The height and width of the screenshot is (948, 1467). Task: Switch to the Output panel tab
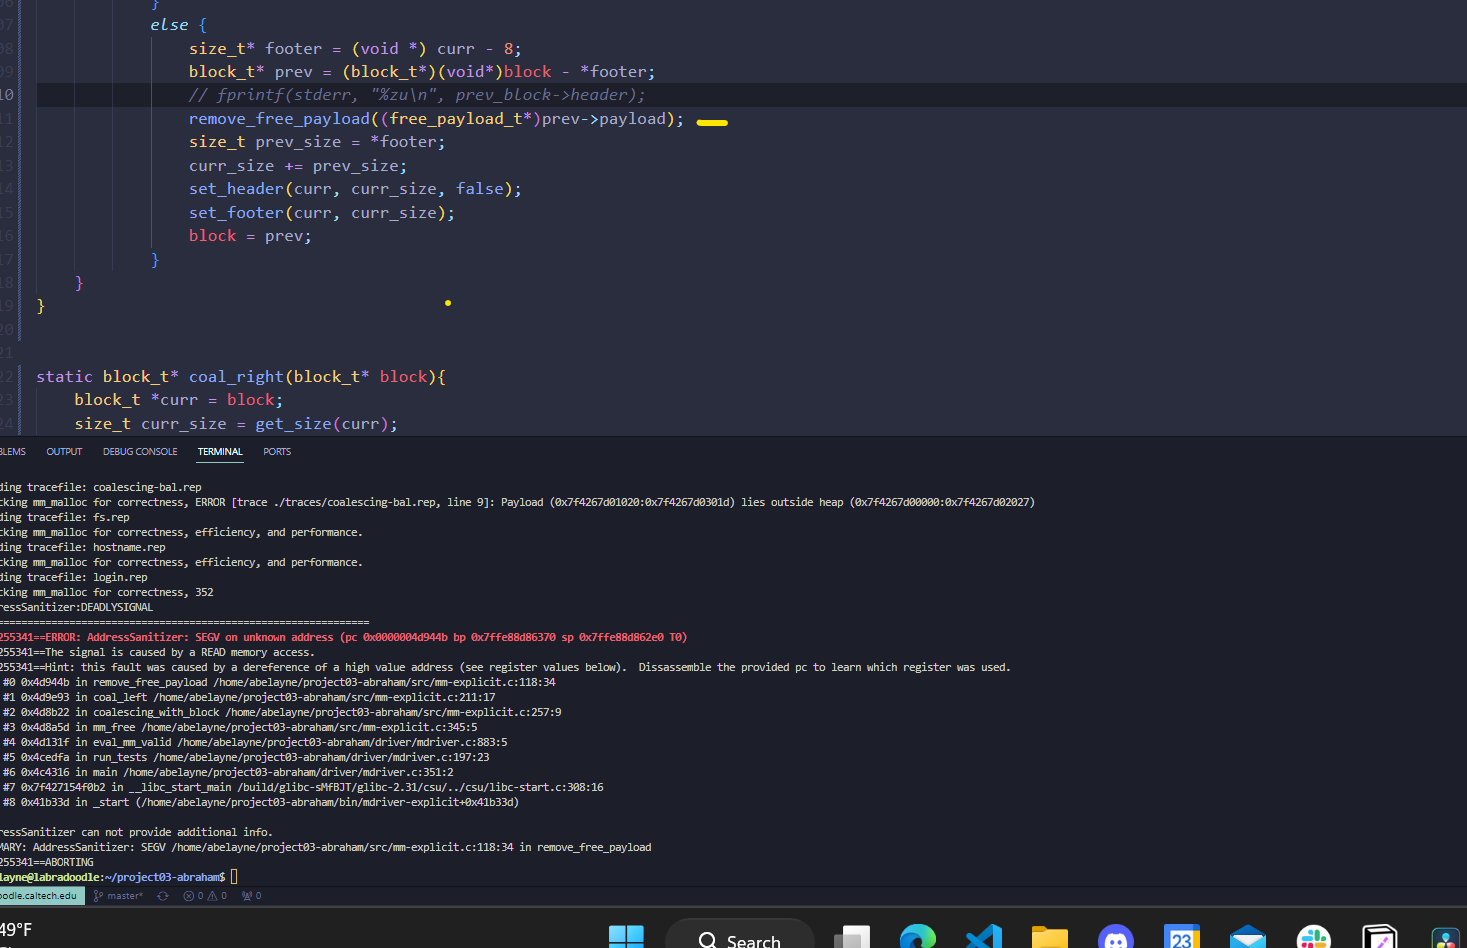coord(64,452)
